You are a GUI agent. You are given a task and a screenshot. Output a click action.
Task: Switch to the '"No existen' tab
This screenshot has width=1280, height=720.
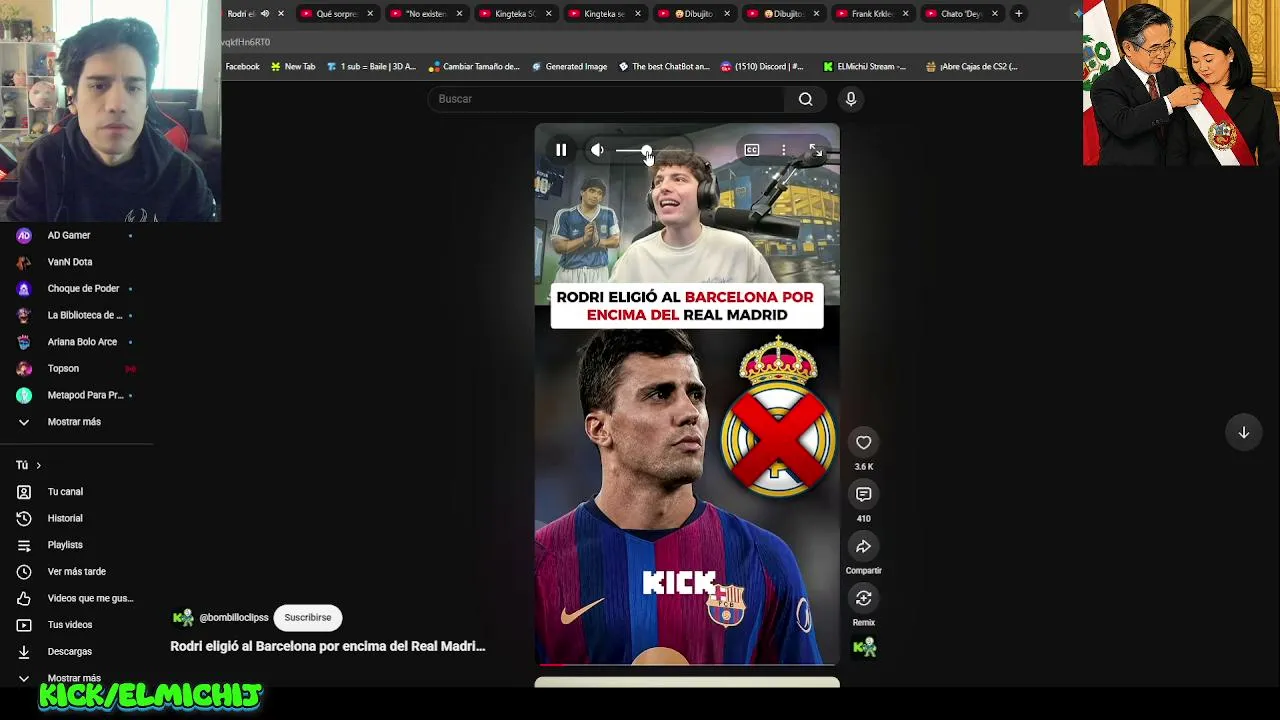point(425,14)
